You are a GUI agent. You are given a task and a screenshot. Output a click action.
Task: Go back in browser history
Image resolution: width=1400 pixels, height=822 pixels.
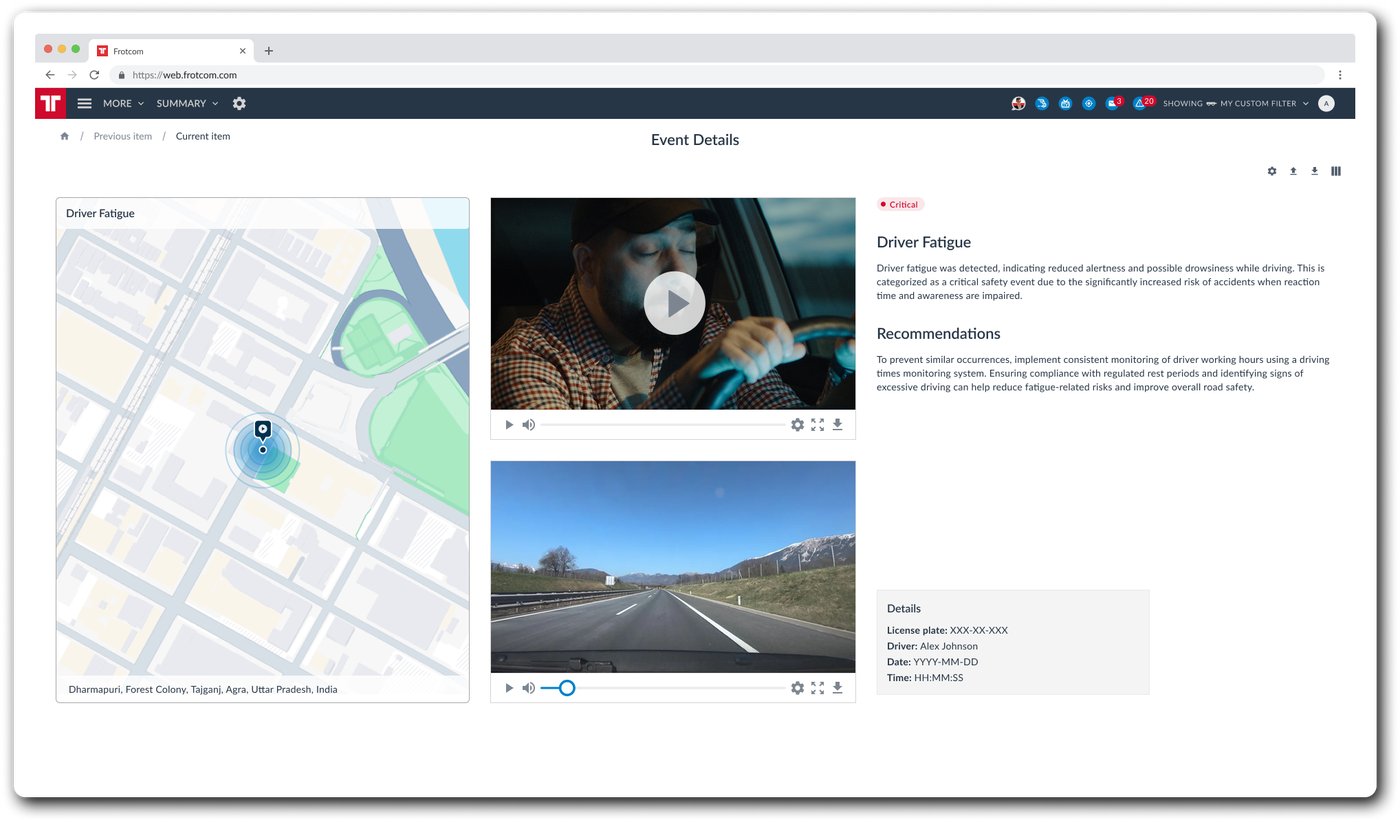(50, 75)
